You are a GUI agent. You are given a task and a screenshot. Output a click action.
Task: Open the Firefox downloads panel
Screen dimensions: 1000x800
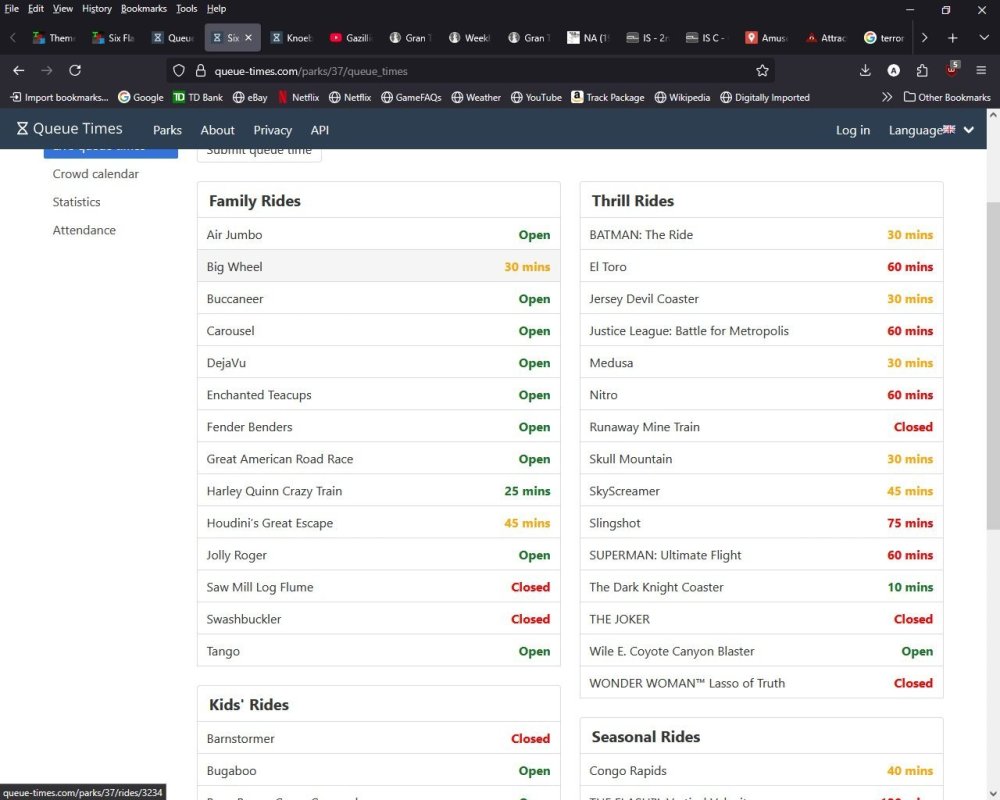865,71
